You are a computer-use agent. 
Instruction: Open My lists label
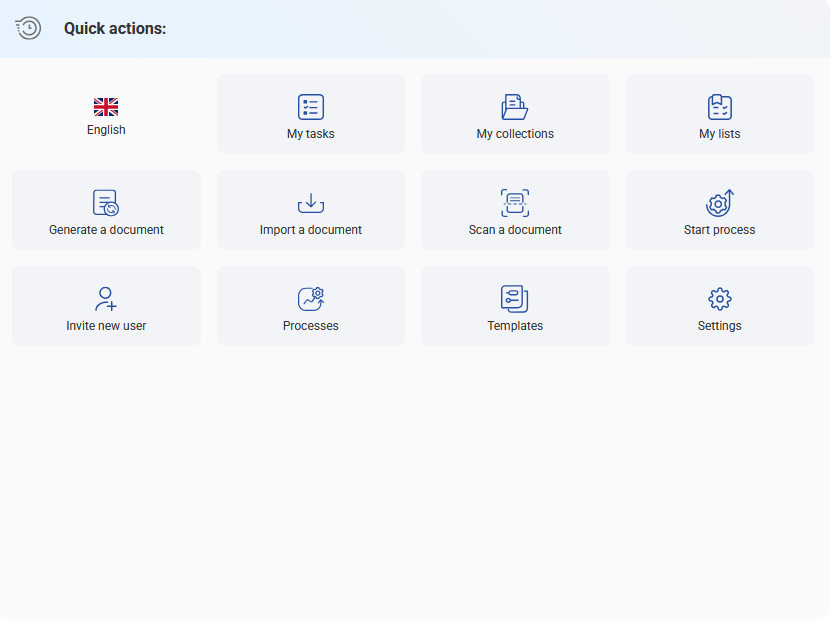(x=719, y=133)
